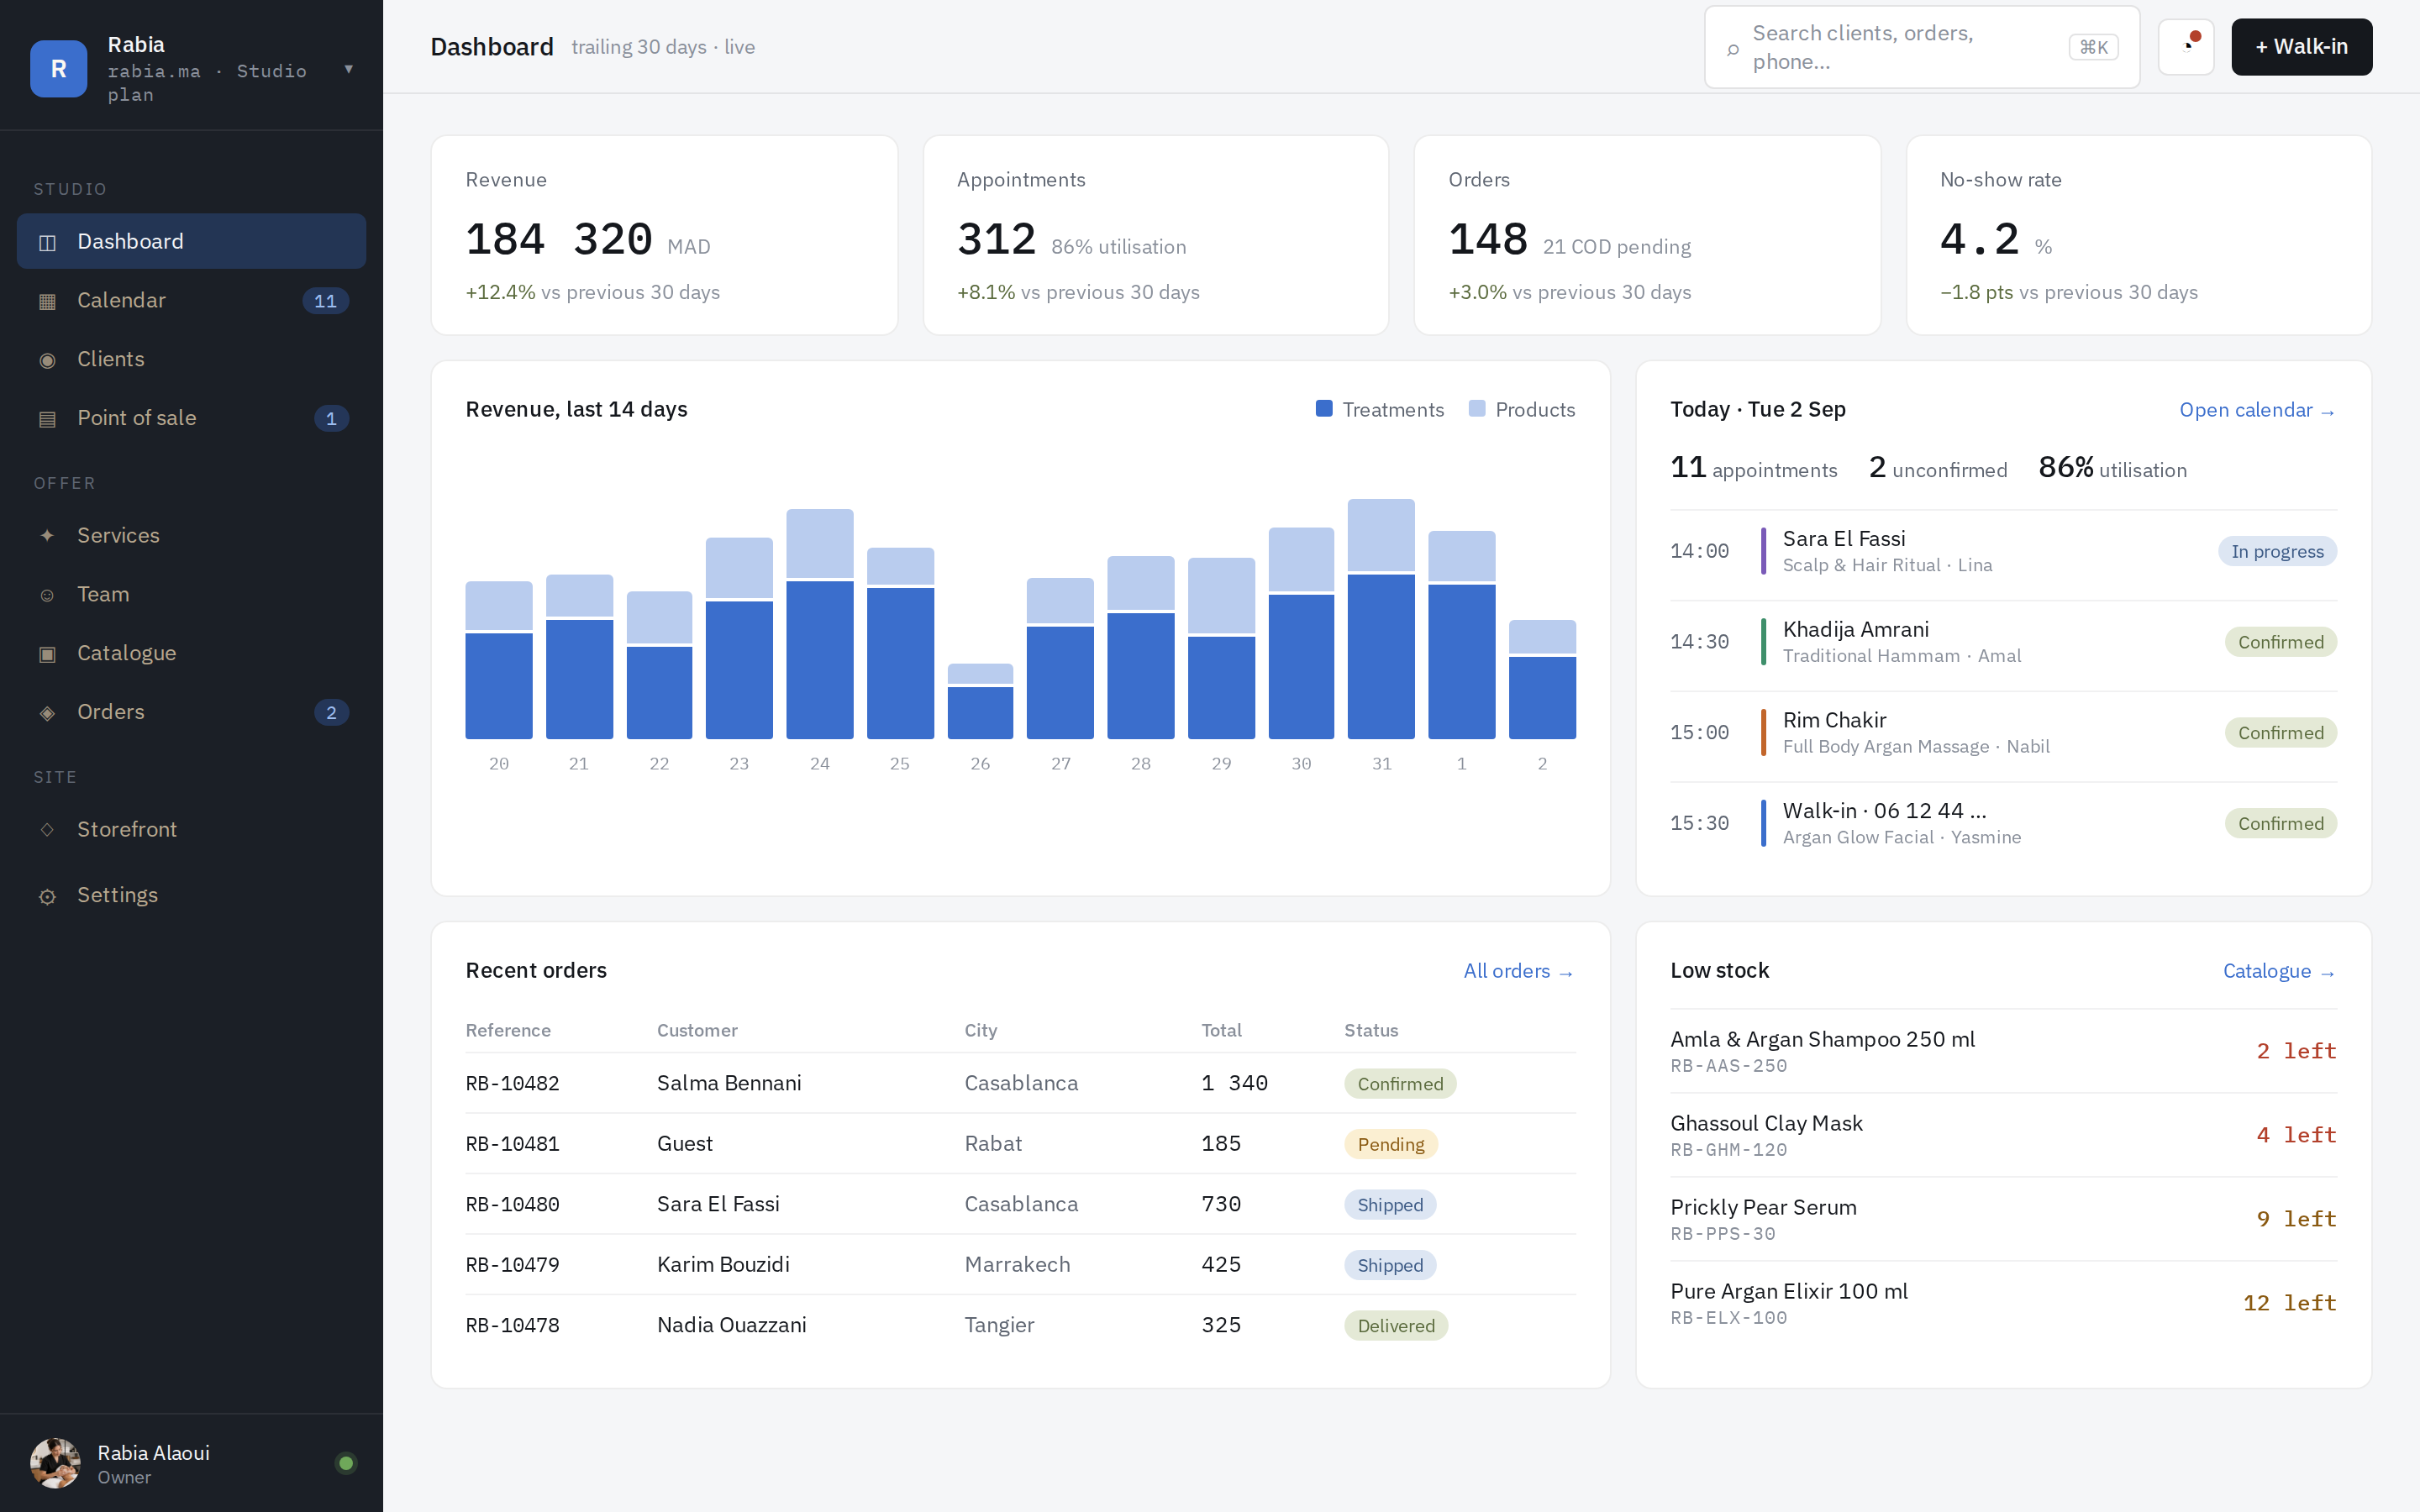This screenshot has height=1512, width=2420.
Task: Click the Revenue 184 320 MAD card
Action: click(x=664, y=235)
